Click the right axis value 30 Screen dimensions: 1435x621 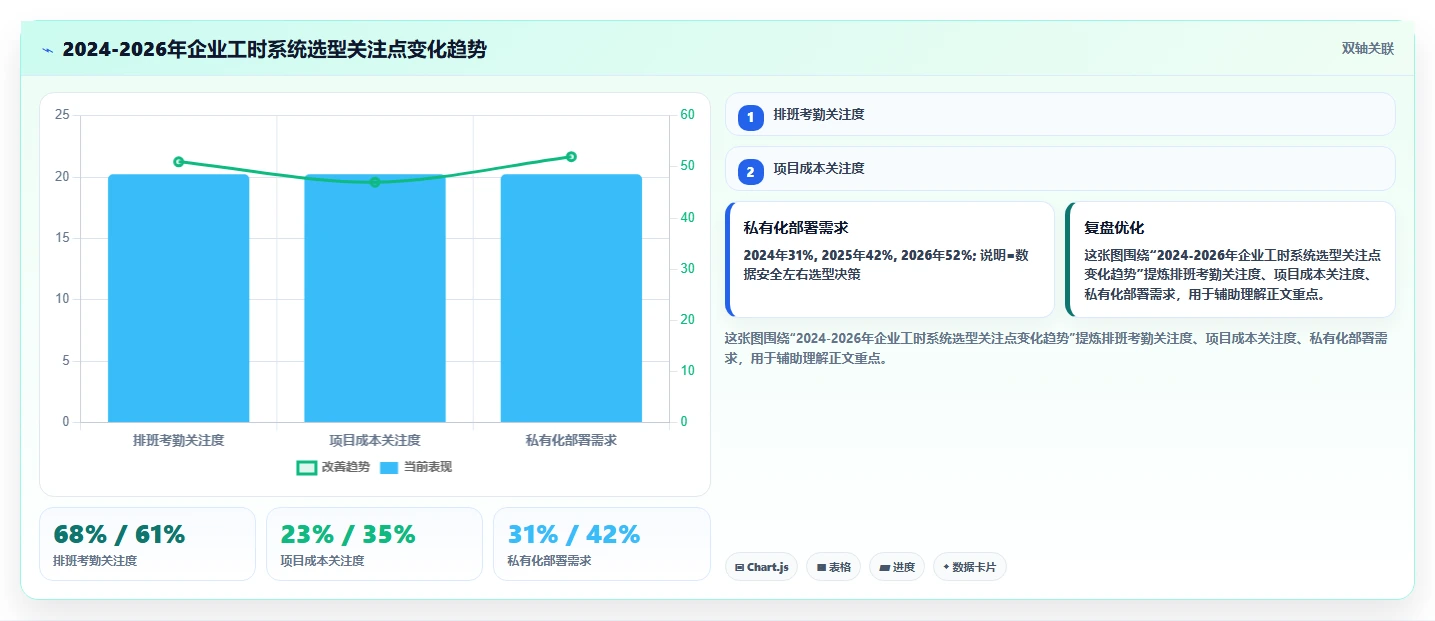(687, 269)
